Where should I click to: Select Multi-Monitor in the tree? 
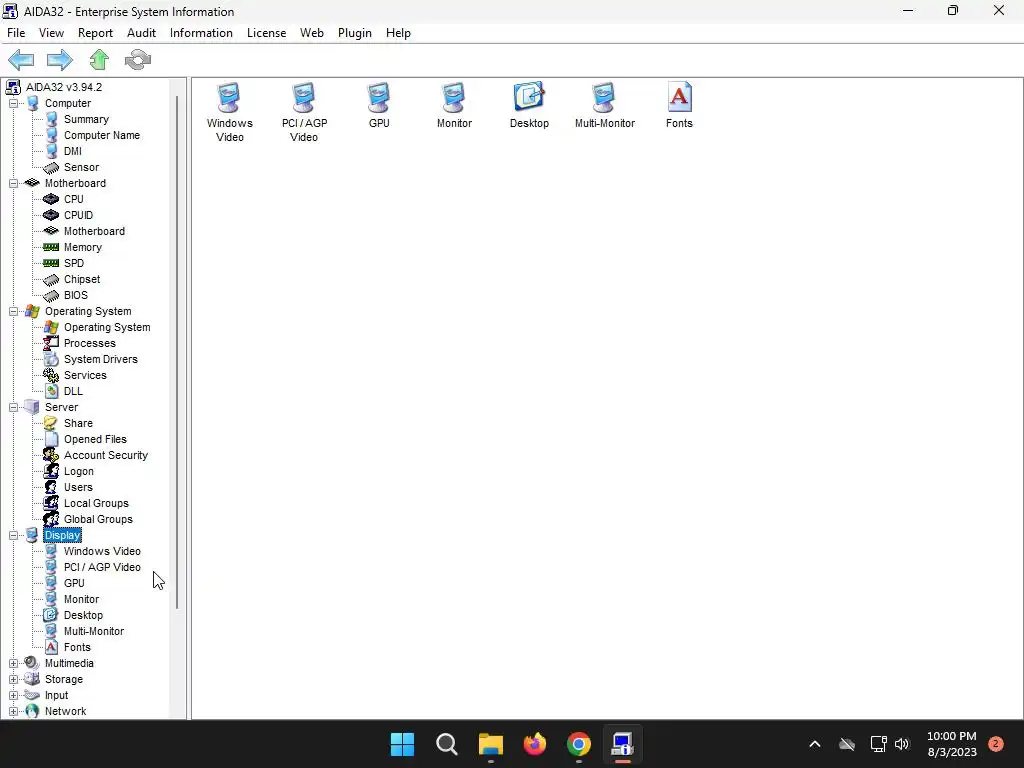tap(94, 632)
